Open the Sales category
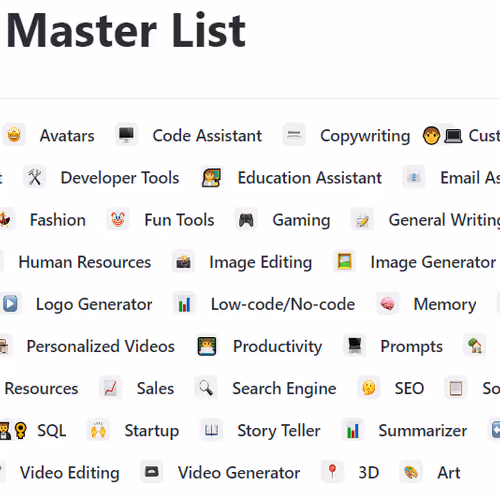 coord(155,389)
